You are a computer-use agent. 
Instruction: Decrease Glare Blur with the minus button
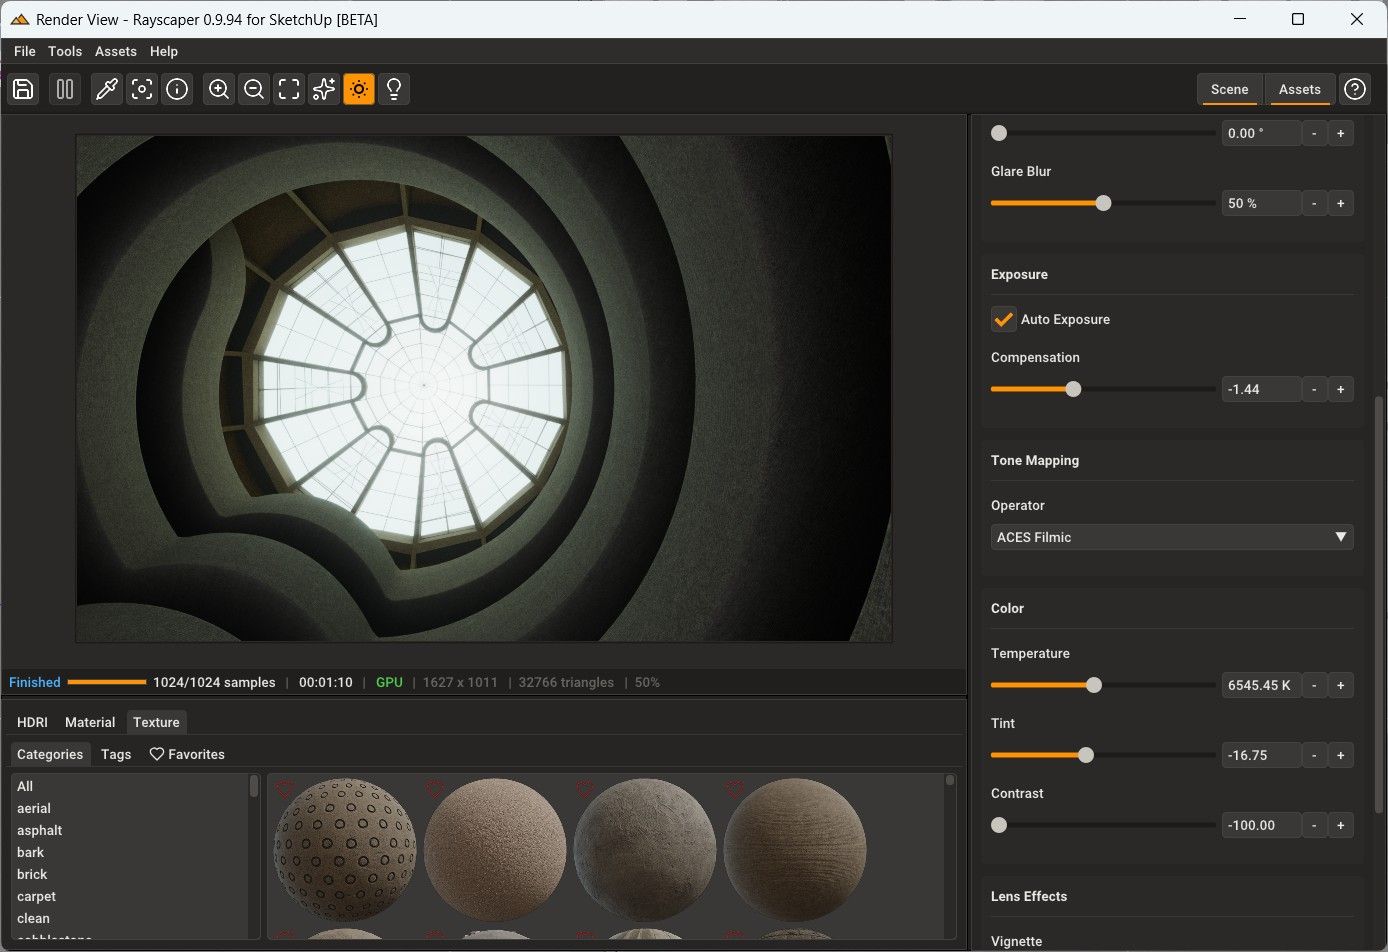1314,203
